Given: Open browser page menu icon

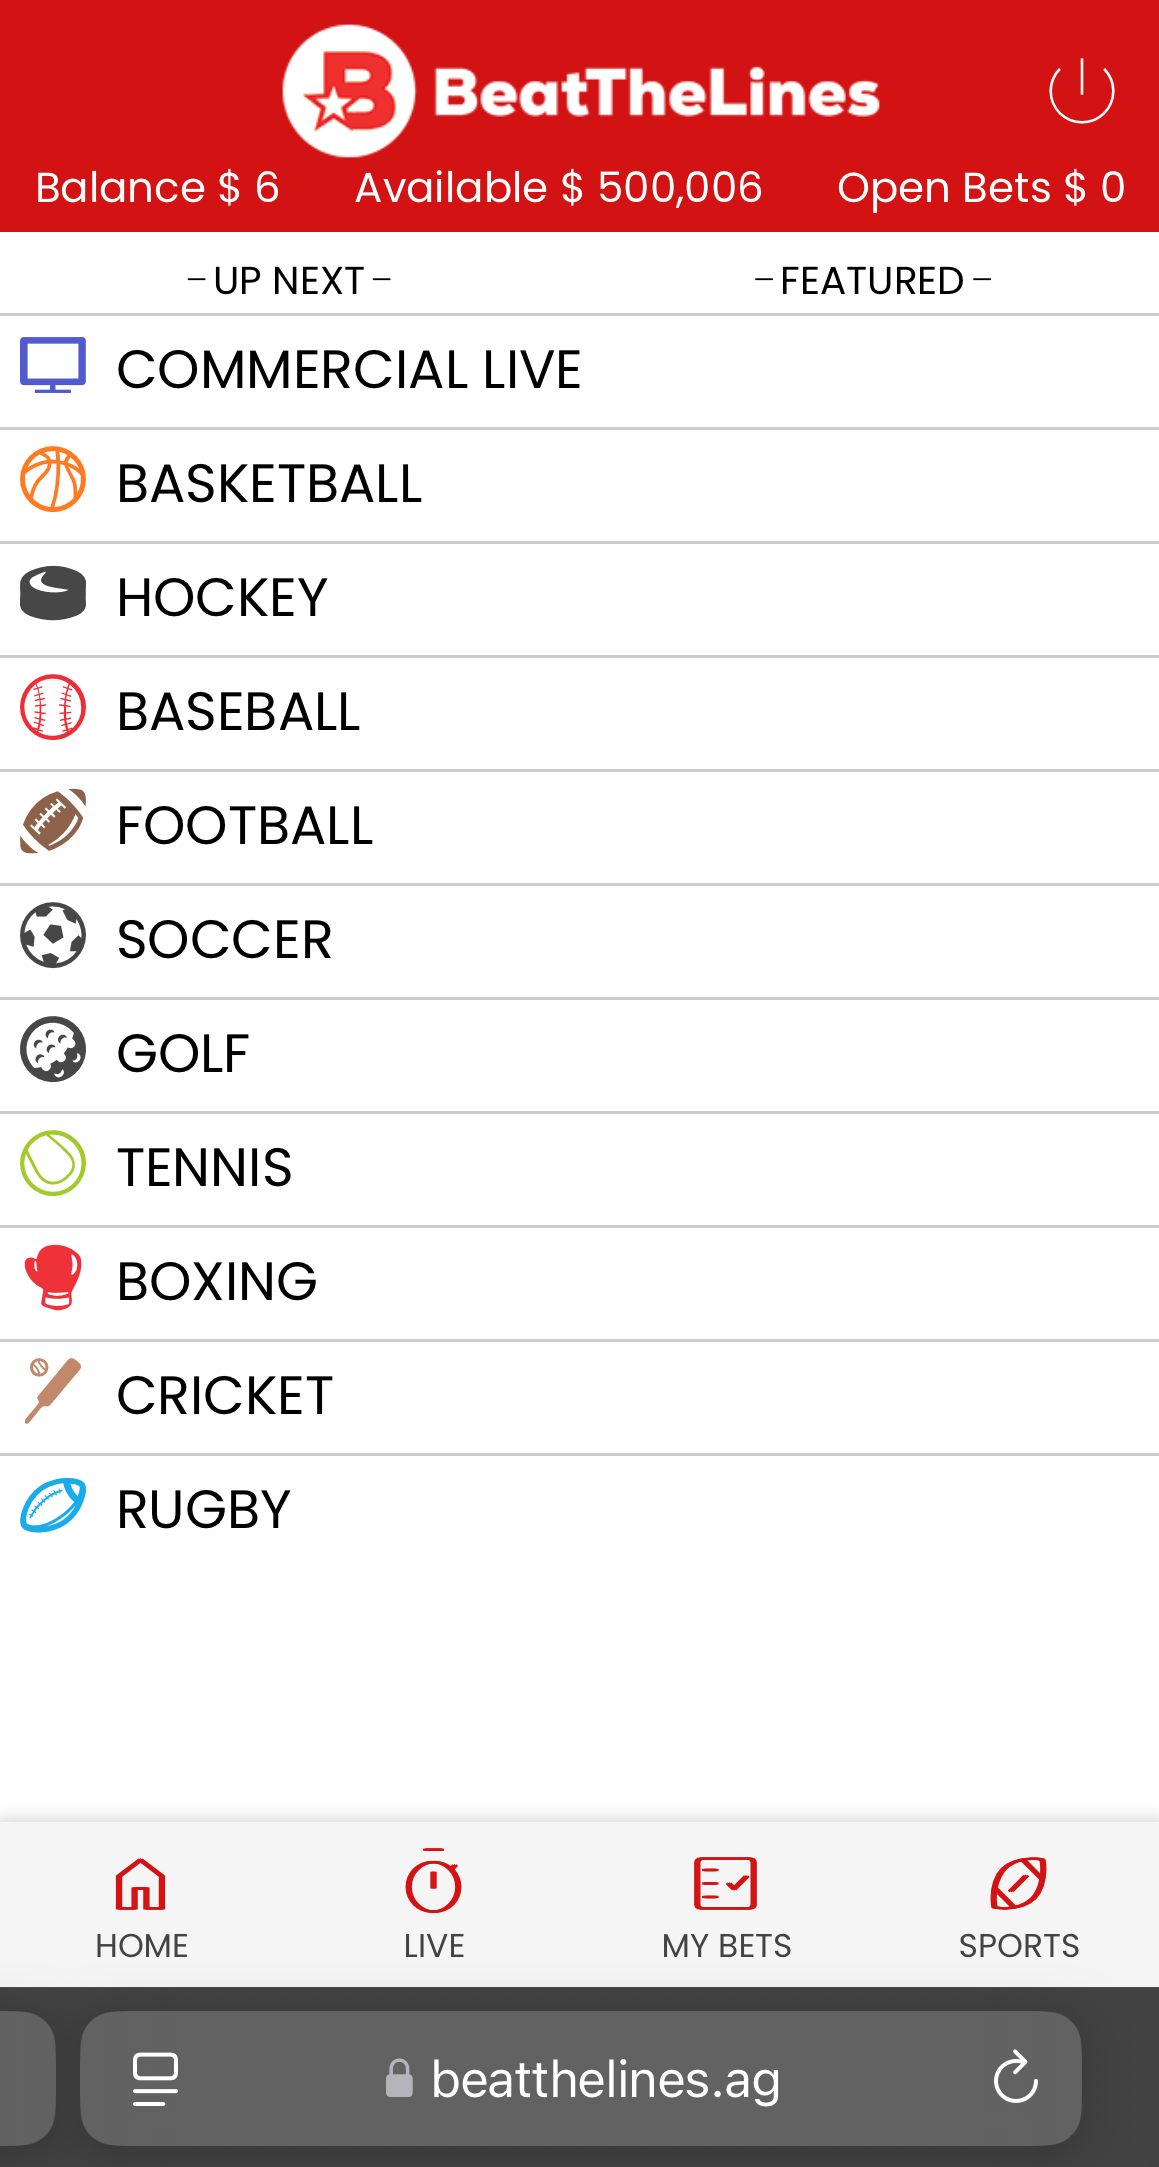Looking at the screenshot, I should (155, 2079).
